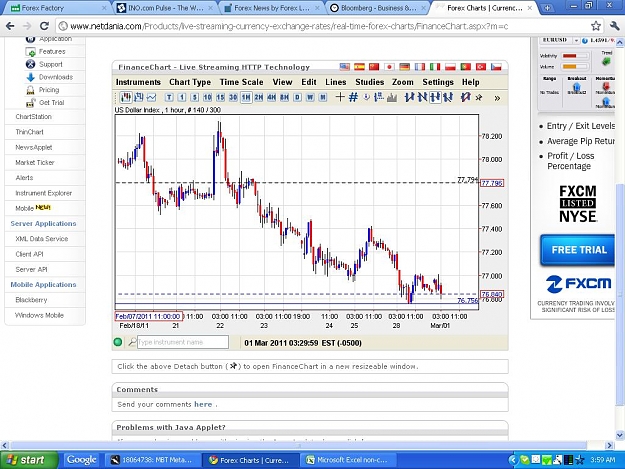Open the MBT MetaTrader taskbar item
Image resolution: width=625 pixels, height=469 pixels.
152,460
